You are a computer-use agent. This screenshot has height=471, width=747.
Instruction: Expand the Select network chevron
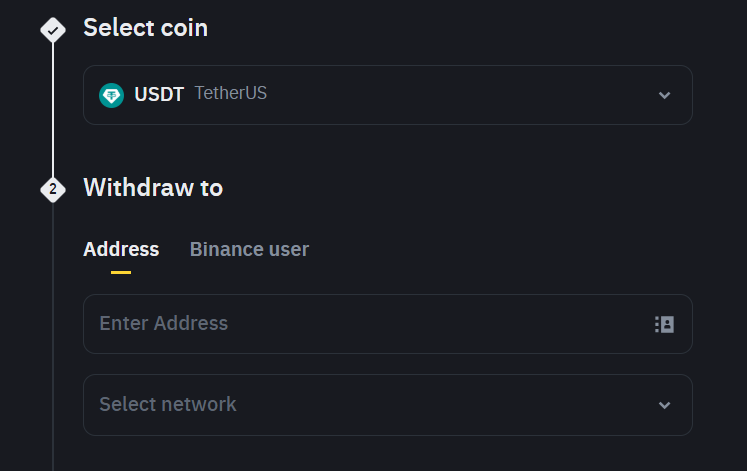[x=665, y=405]
